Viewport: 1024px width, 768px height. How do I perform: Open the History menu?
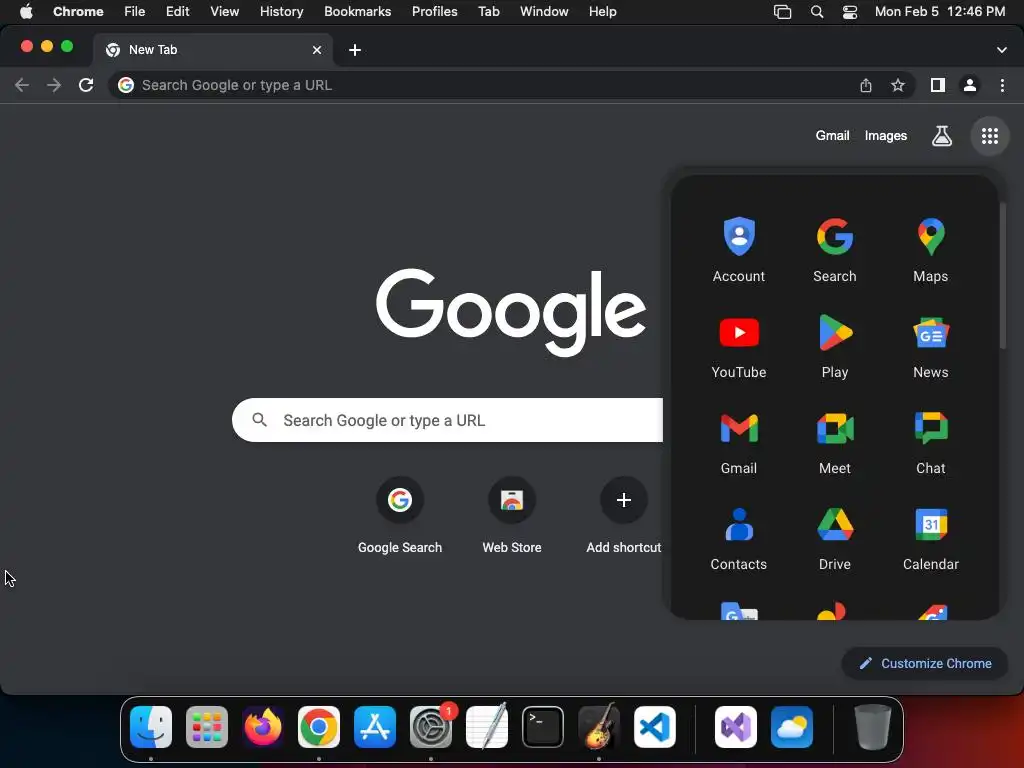point(281,12)
